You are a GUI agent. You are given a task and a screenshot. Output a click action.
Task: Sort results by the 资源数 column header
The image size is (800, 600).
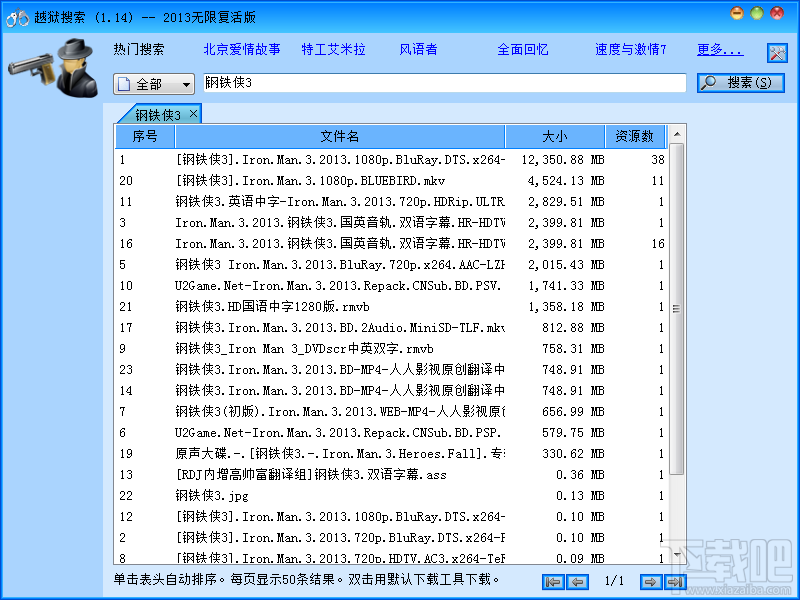[635, 137]
